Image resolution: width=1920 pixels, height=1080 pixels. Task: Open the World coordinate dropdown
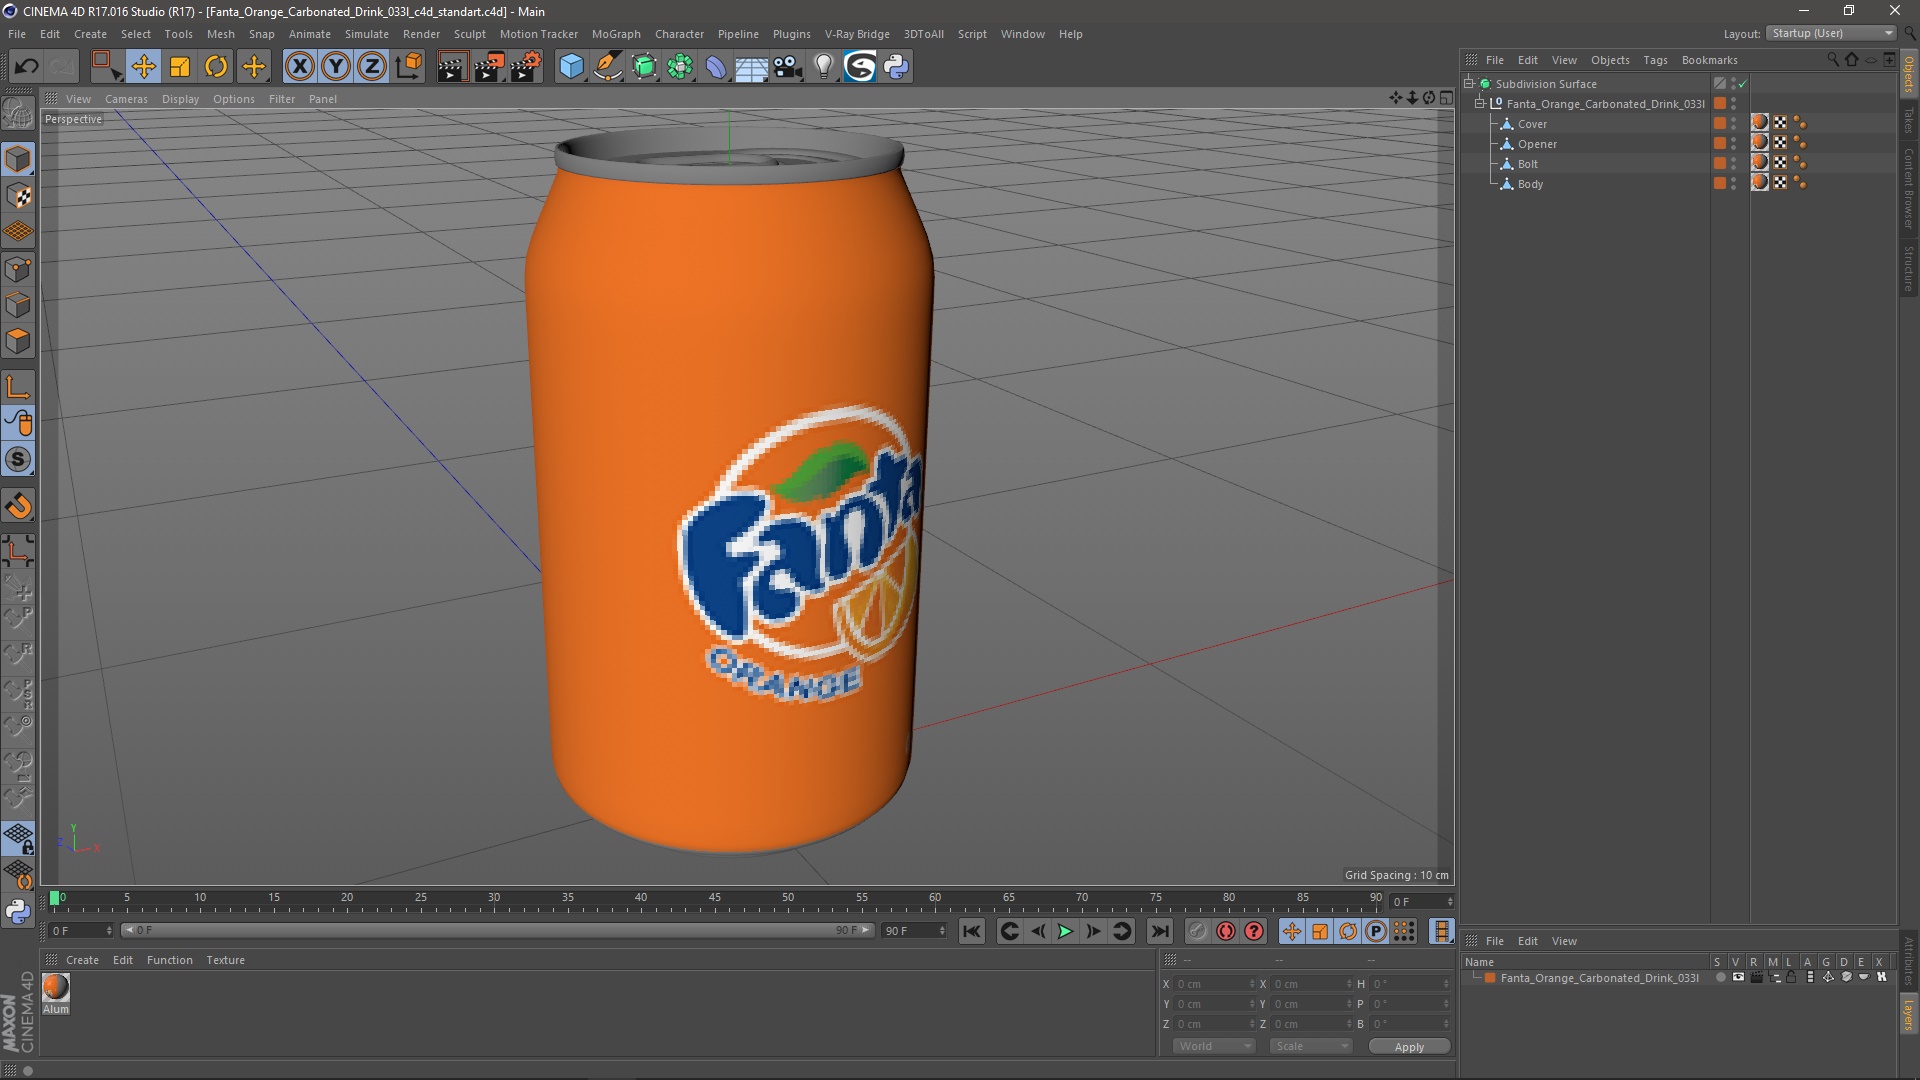pos(1214,1046)
